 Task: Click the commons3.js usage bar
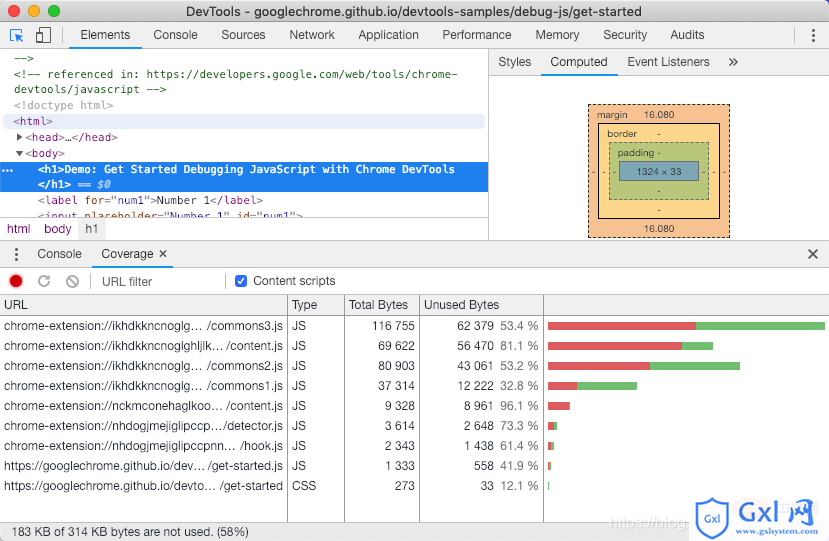point(686,326)
